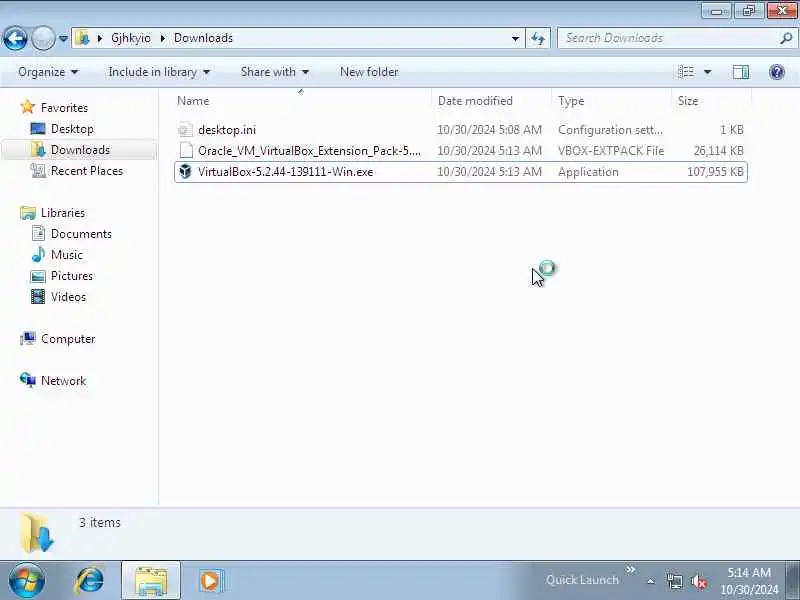
Task: Click the Music note icon
Action: coord(38,254)
